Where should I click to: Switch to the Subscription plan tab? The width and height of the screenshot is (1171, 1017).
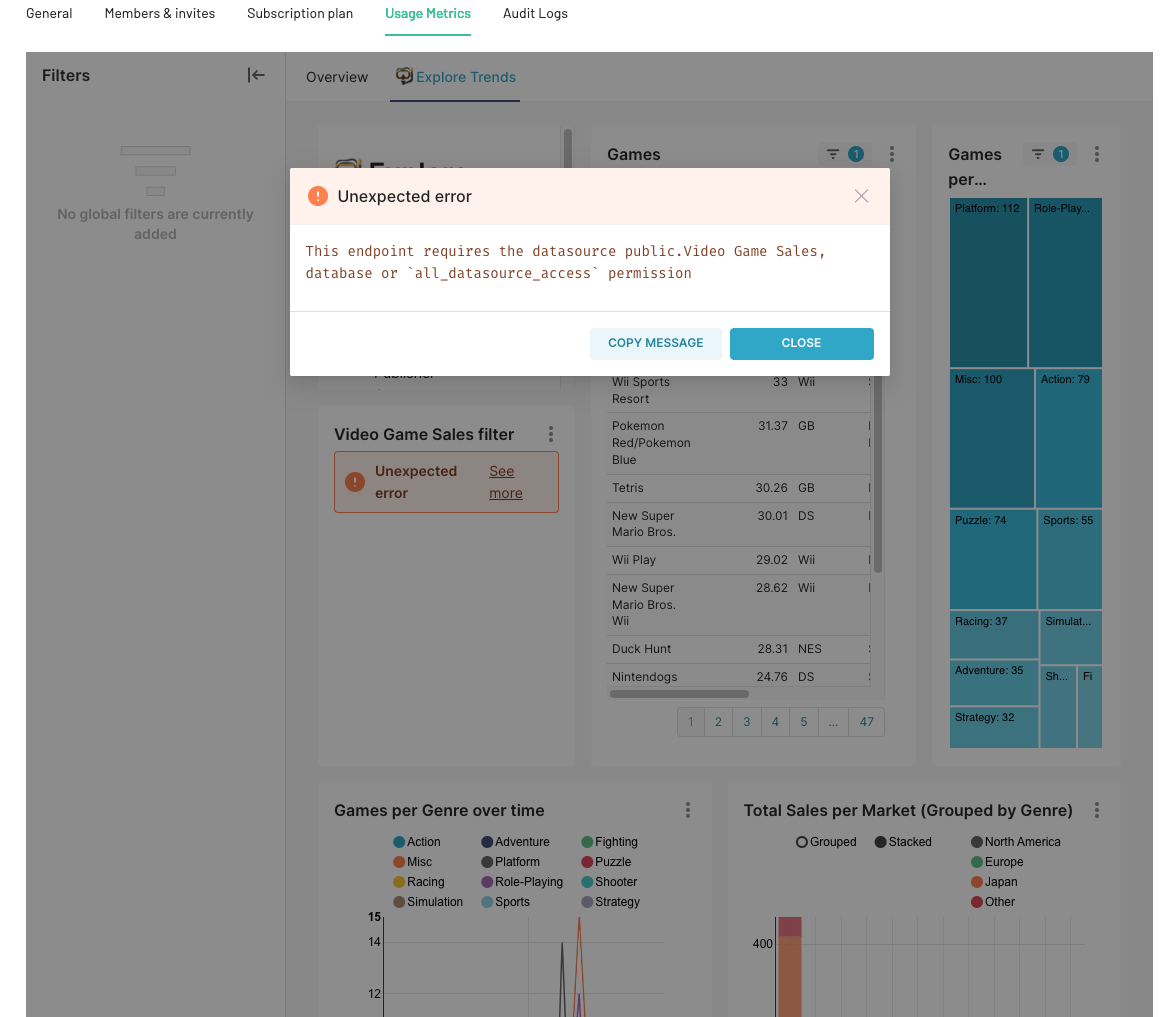point(299,13)
